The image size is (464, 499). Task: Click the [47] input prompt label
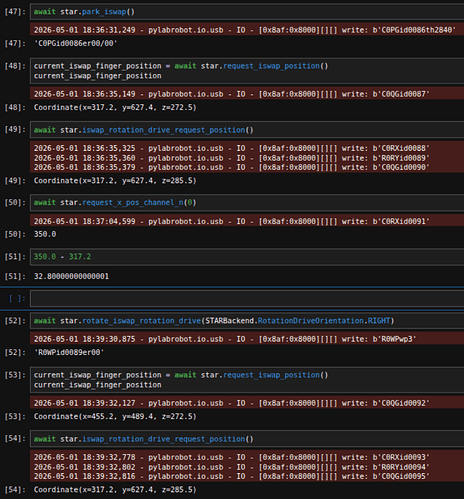click(x=15, y=12)
